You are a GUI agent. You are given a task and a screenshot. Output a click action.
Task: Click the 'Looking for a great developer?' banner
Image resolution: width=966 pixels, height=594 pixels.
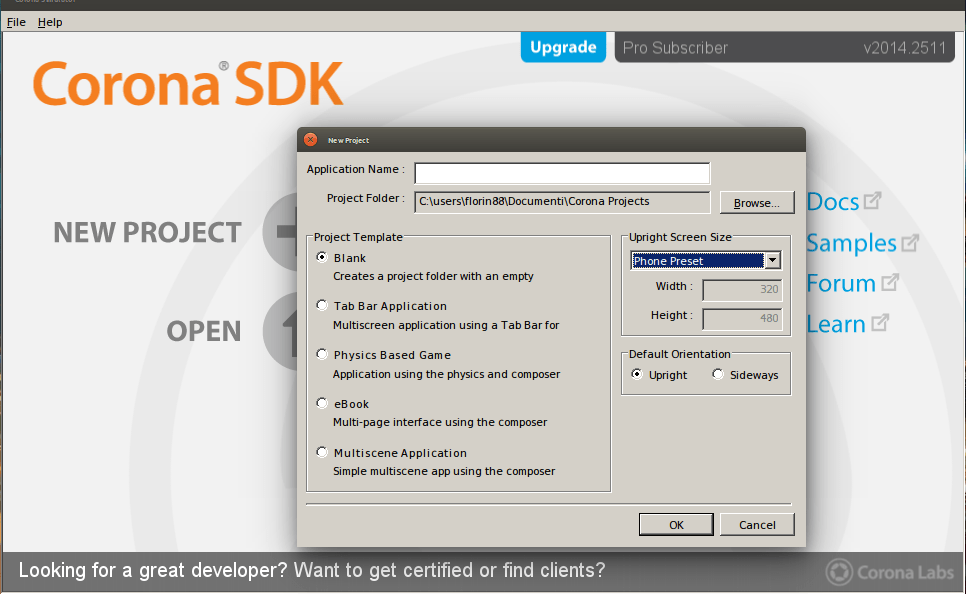(312, 570)
